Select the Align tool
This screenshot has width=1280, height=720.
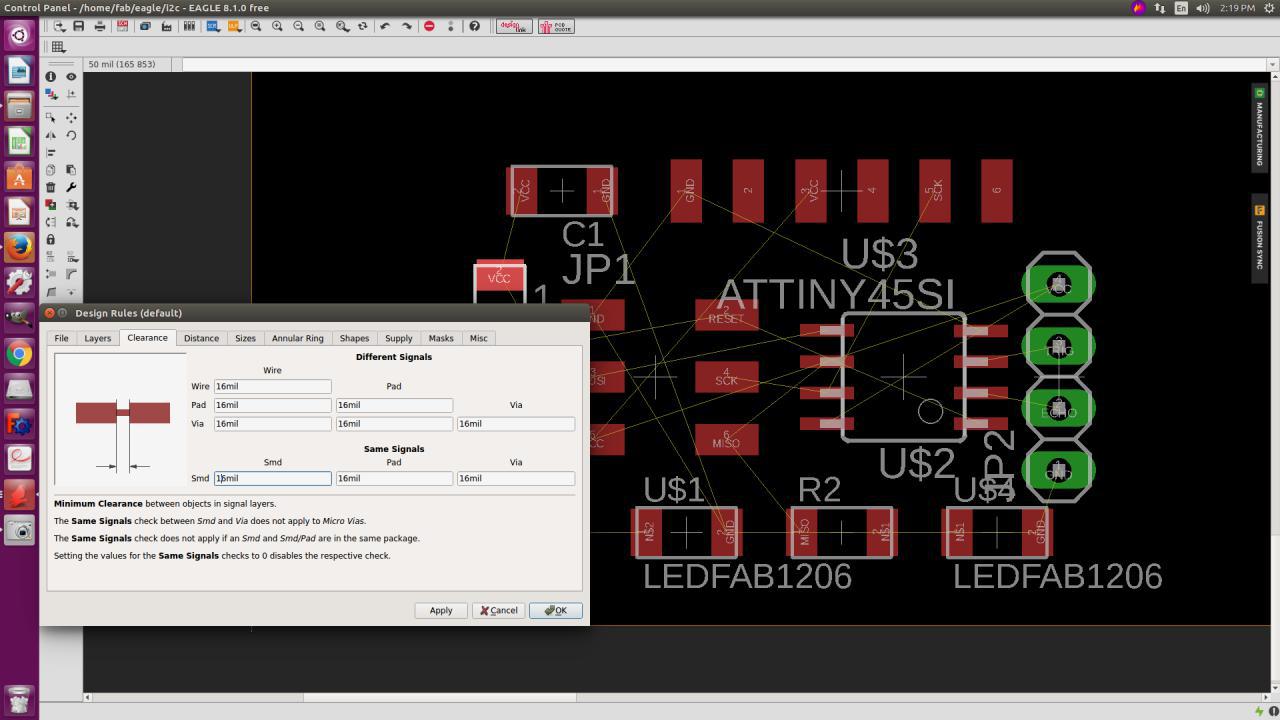[51, 152]
